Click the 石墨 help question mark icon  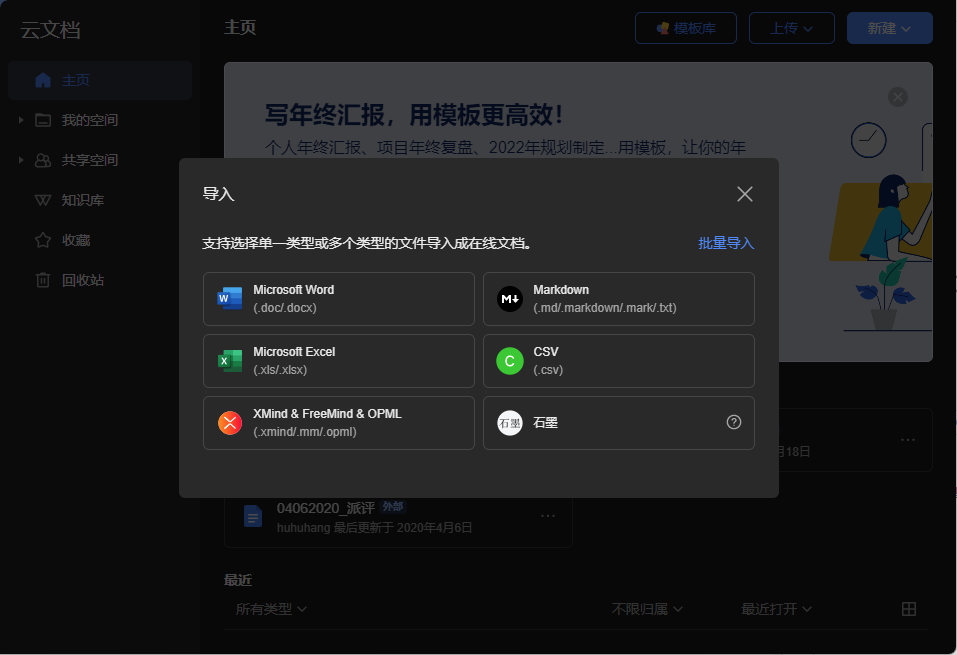tap(734, 422)
